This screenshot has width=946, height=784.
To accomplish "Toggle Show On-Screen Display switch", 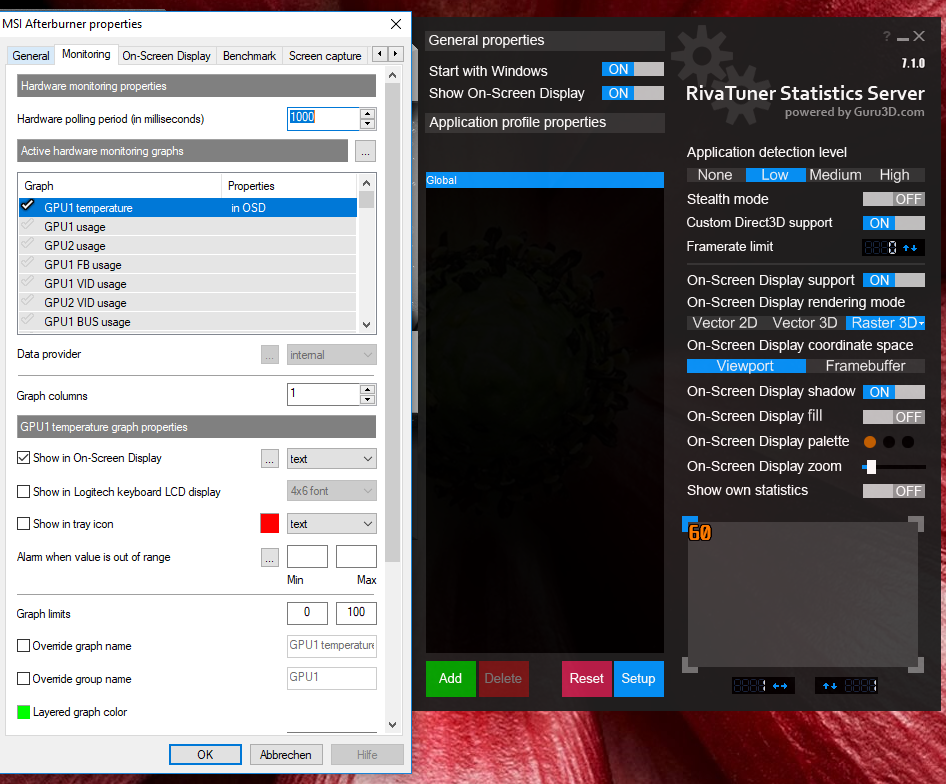I will click(x=633, y=93).
